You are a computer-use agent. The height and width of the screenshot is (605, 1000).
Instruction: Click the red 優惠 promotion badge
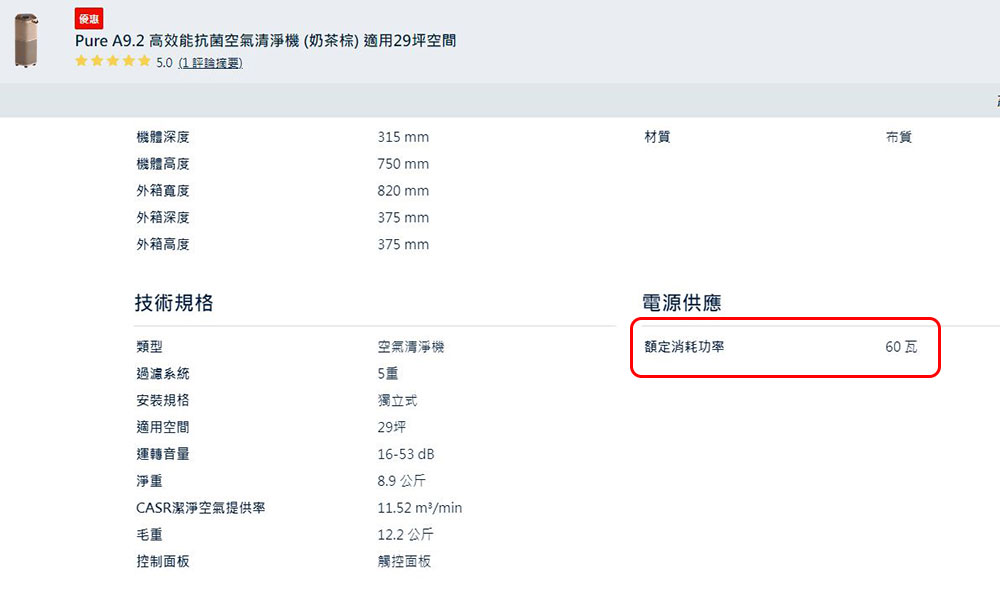pos(89,19)
